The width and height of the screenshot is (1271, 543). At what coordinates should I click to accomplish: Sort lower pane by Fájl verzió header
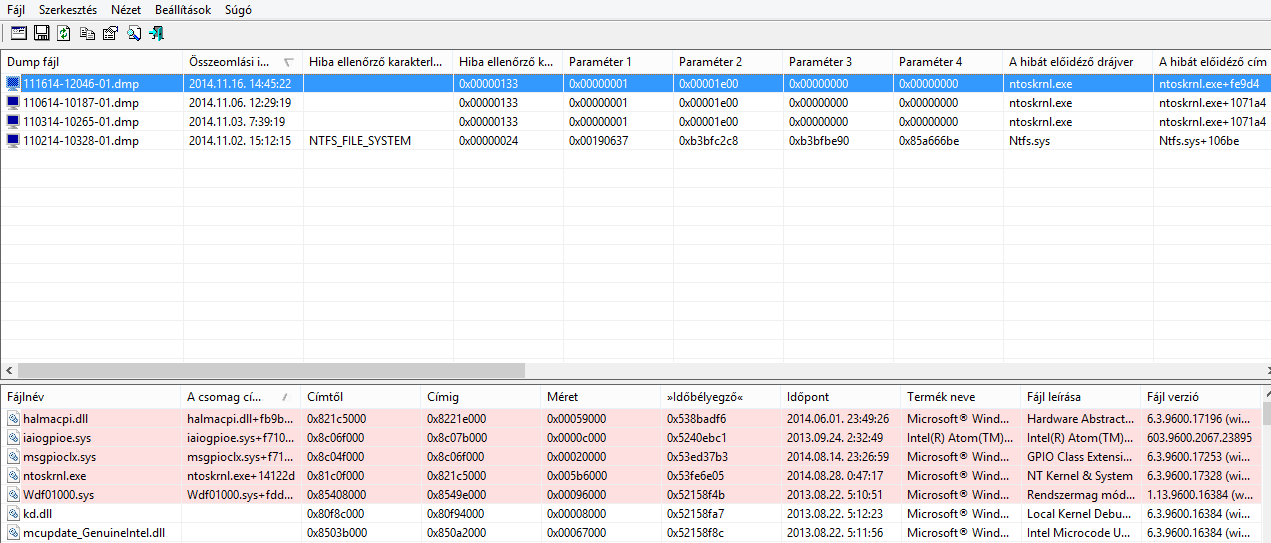[1200, 397]
